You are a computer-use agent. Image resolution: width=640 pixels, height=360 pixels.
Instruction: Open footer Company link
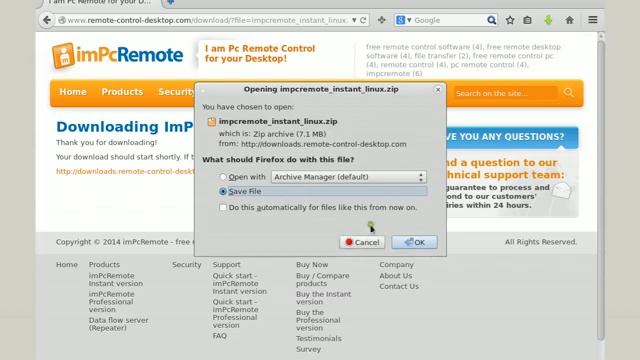click(x=396, y=264)
